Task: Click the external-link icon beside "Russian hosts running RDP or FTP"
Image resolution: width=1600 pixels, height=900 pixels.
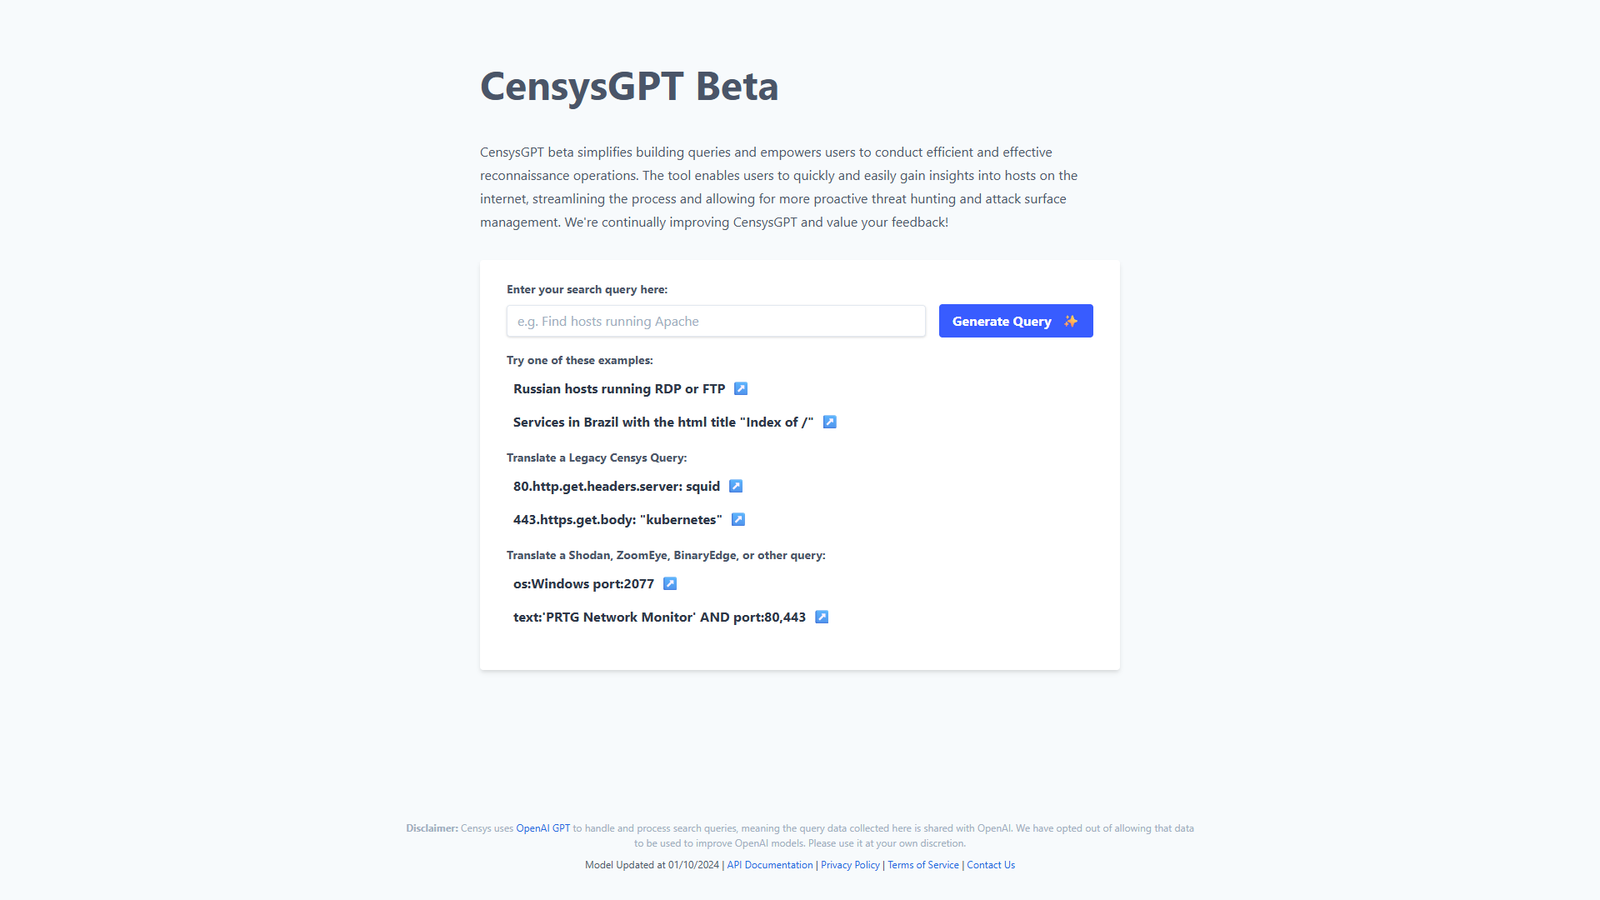Action: click(741, 388)
